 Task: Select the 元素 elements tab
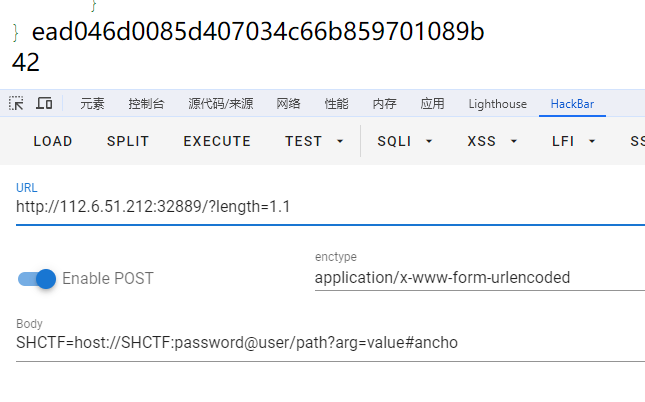[92, 104]
